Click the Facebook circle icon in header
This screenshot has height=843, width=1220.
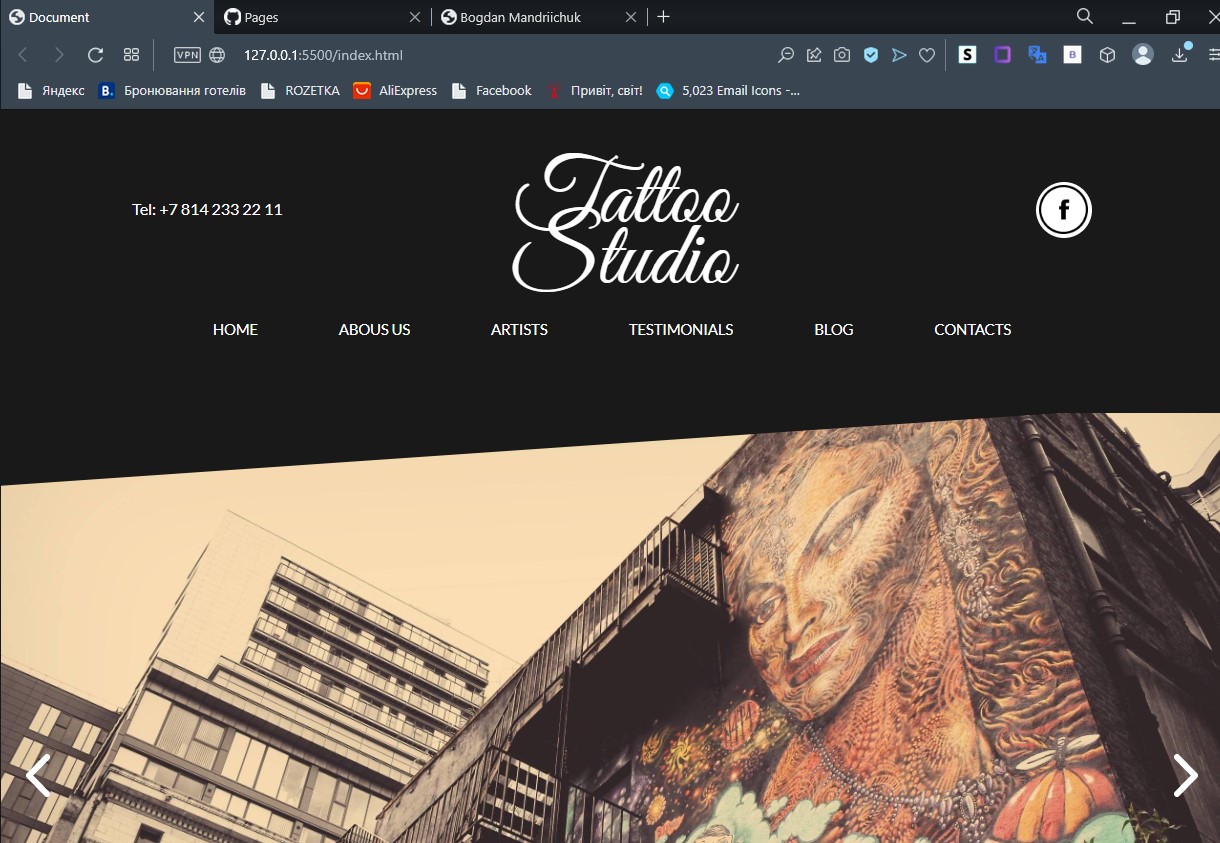point(1063,210)
